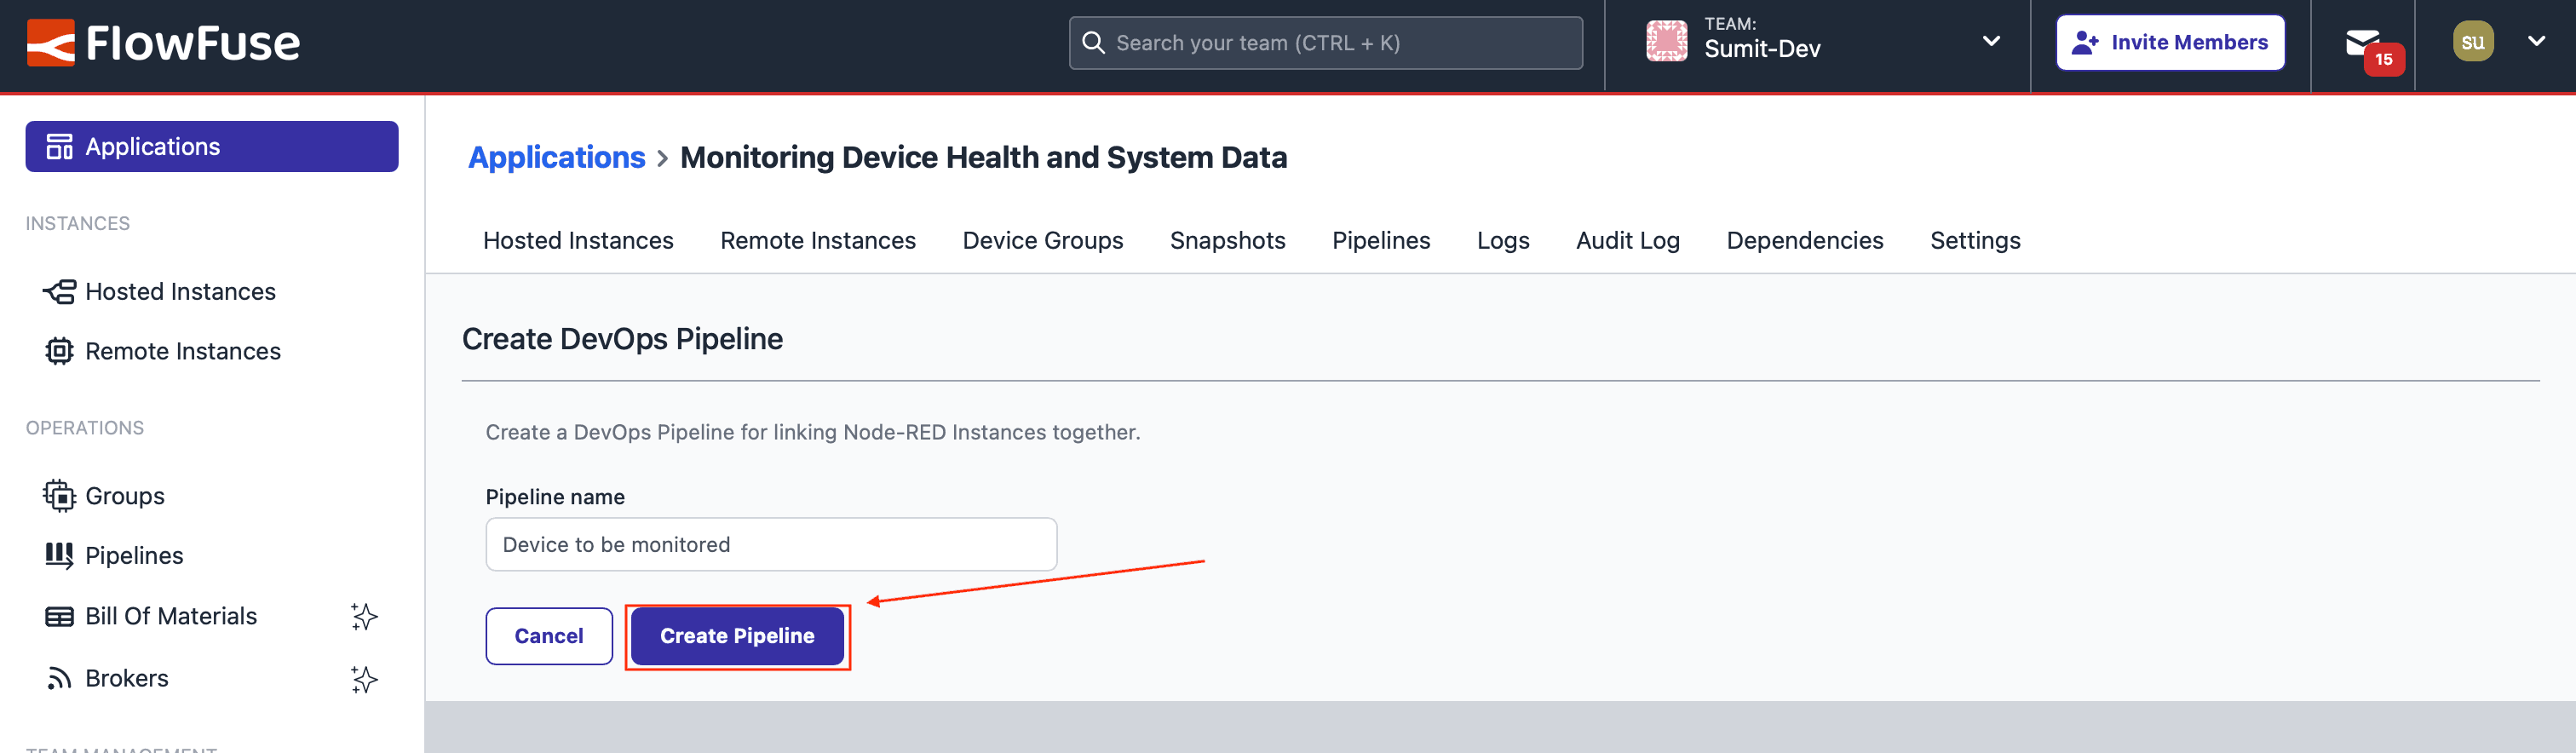The image size is (2576, 753).
Task: Open Brokers in the sidebar
Action: (x=126, y=679)
